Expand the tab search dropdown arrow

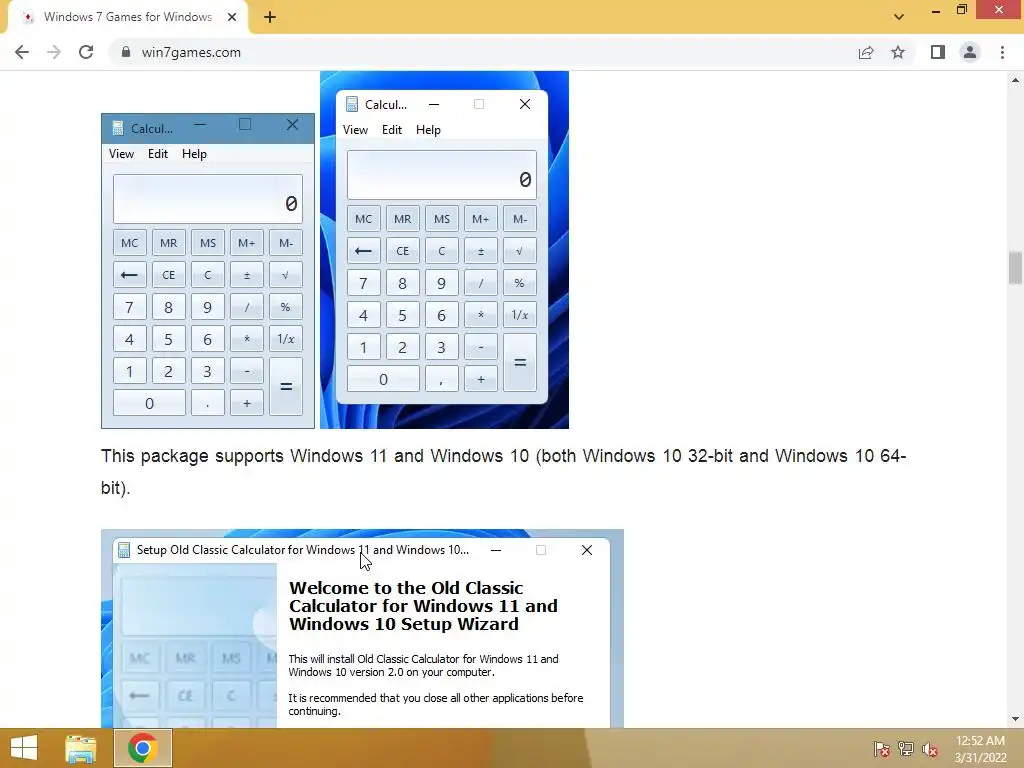click(x=899, y=17)
